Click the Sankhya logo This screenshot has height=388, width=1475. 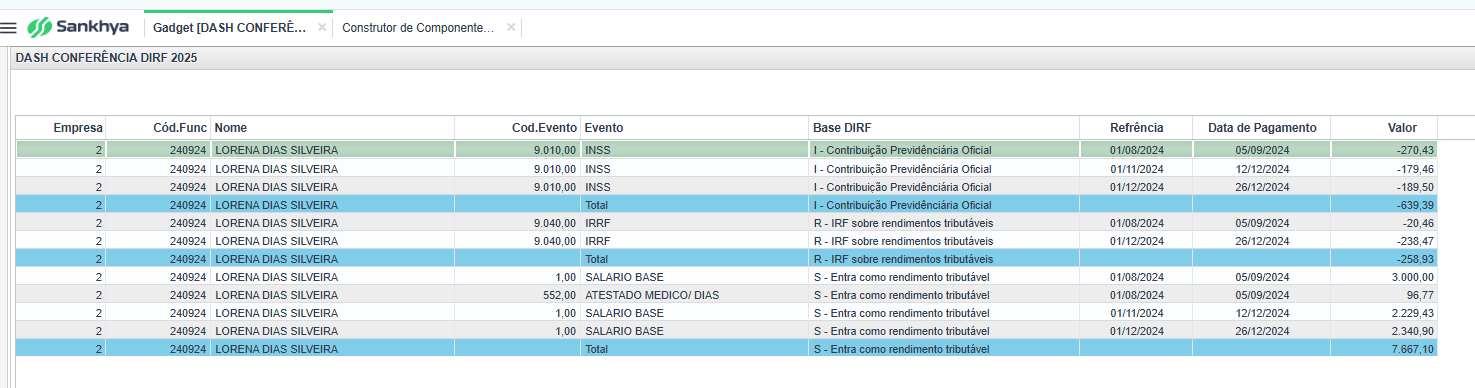click(78, 27)
